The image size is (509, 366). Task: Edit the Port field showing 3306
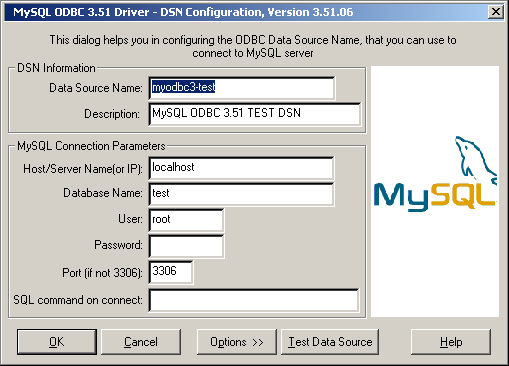(x=171, y=272)
